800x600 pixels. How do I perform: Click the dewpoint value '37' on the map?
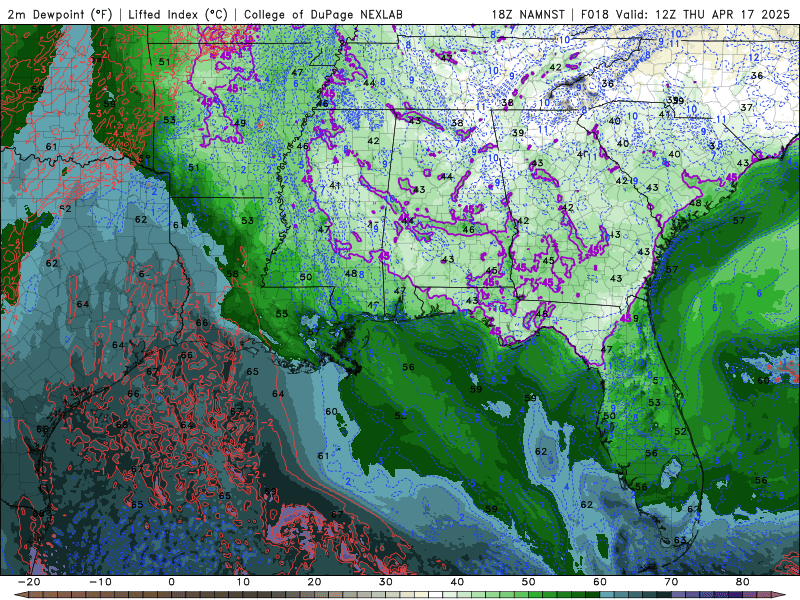click(746, 107)
